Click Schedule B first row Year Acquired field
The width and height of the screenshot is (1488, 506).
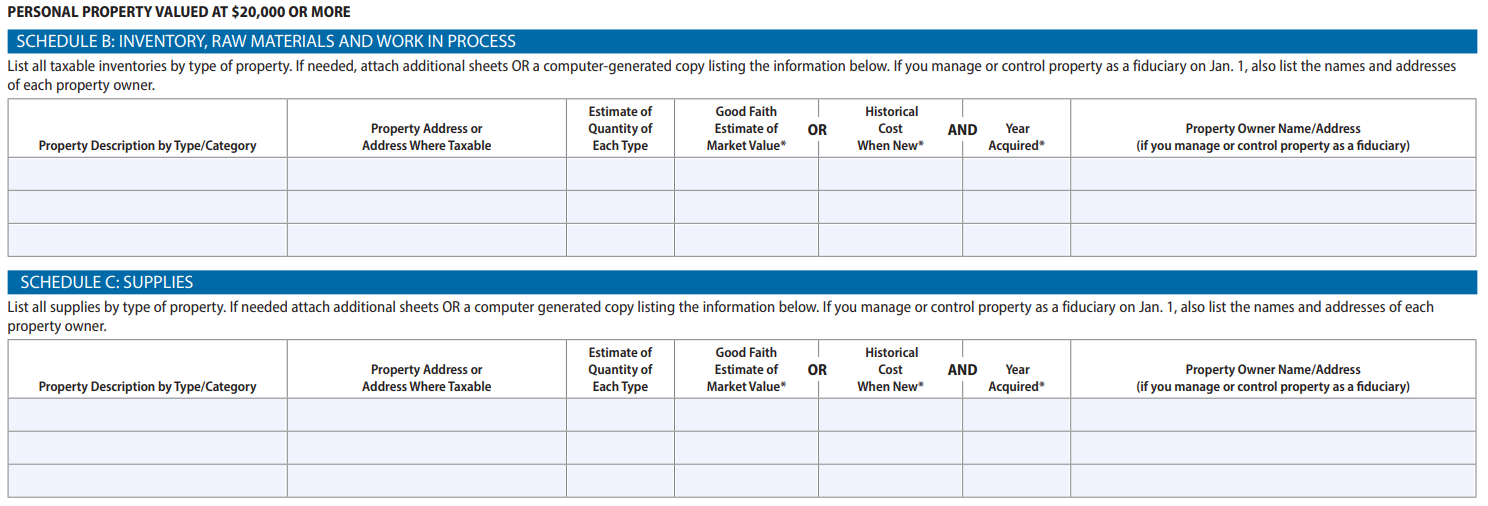(x=1016, y=174)
